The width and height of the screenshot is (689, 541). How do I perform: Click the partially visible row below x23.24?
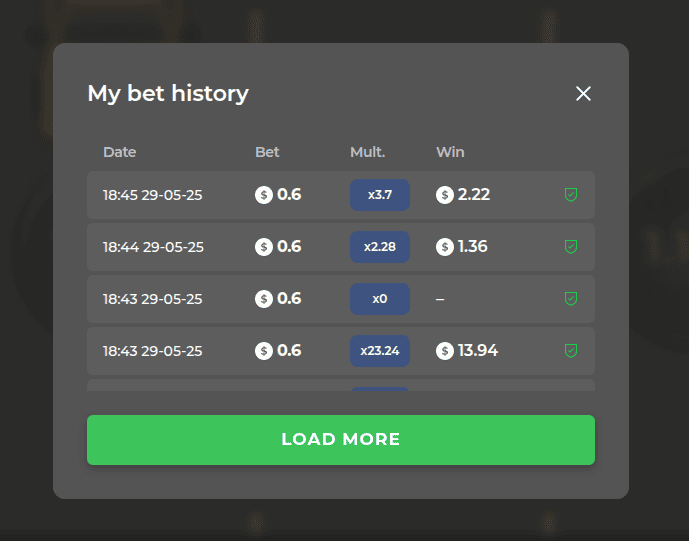pyautogui.click(x=341, y=385)
